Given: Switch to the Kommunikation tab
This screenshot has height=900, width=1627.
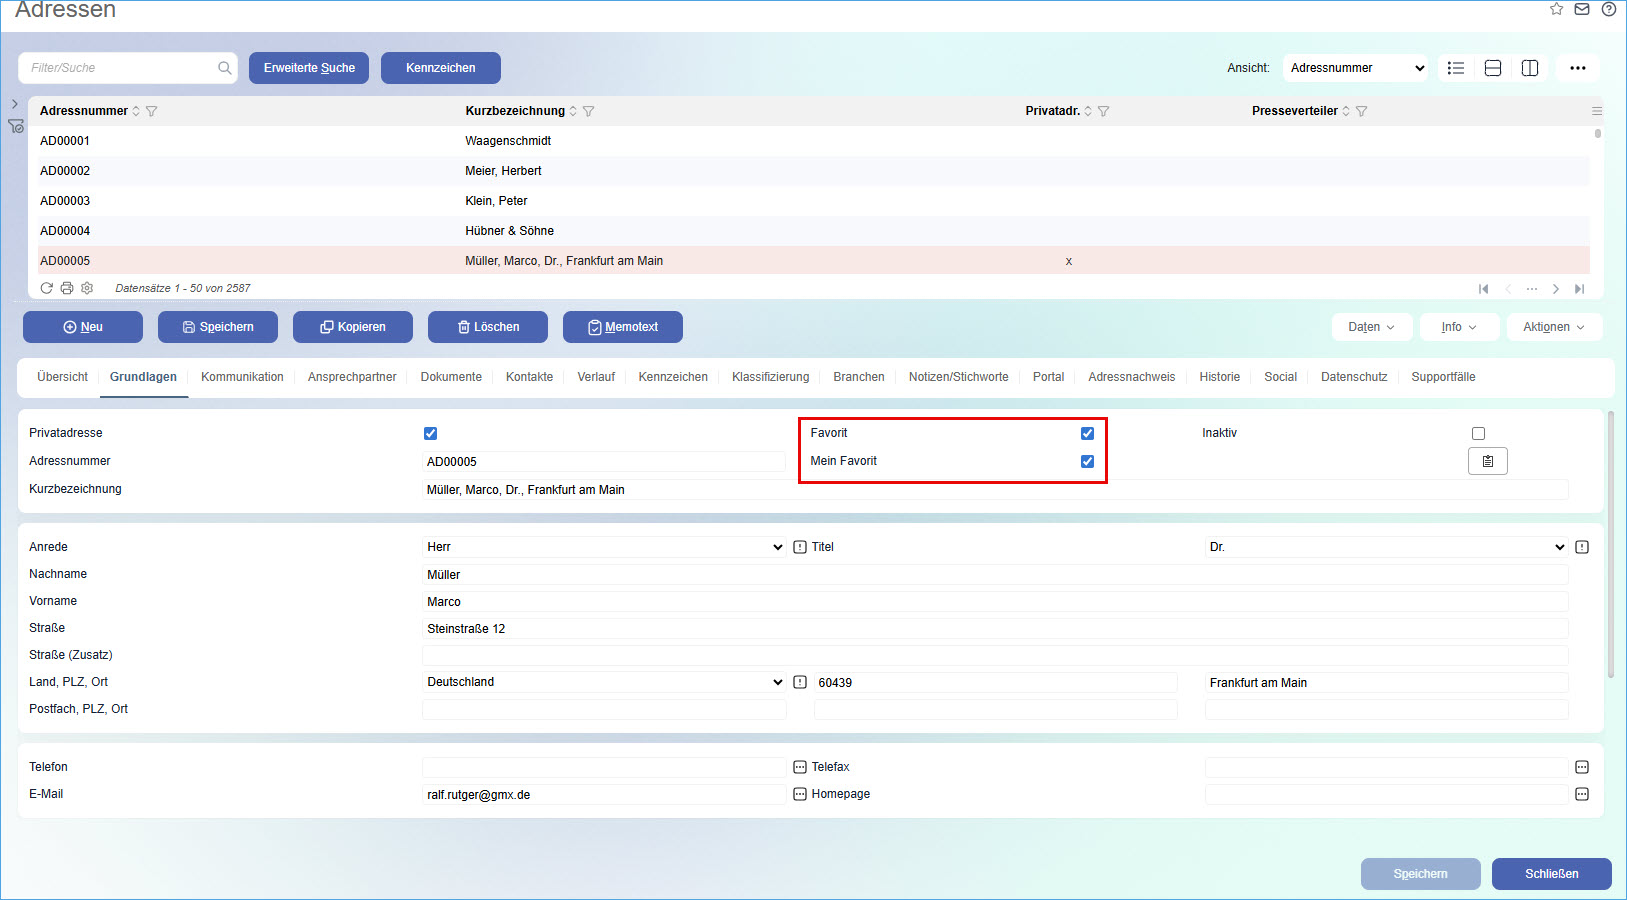Looking at the screenshot, I should tap(242, 377).
